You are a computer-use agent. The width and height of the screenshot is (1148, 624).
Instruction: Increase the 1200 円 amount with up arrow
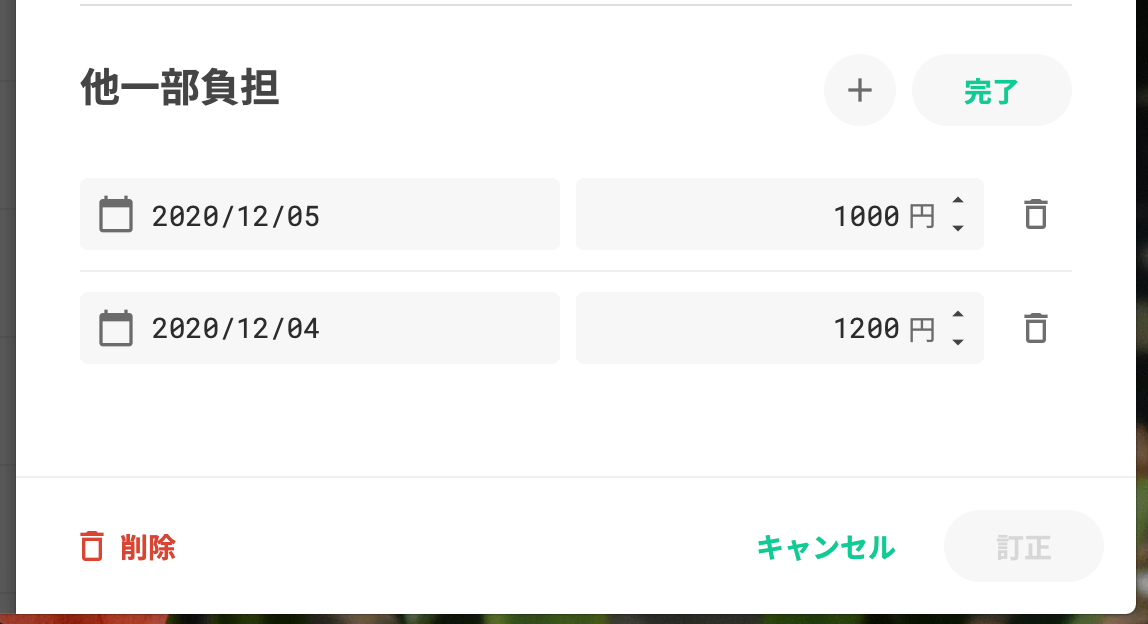958,315
